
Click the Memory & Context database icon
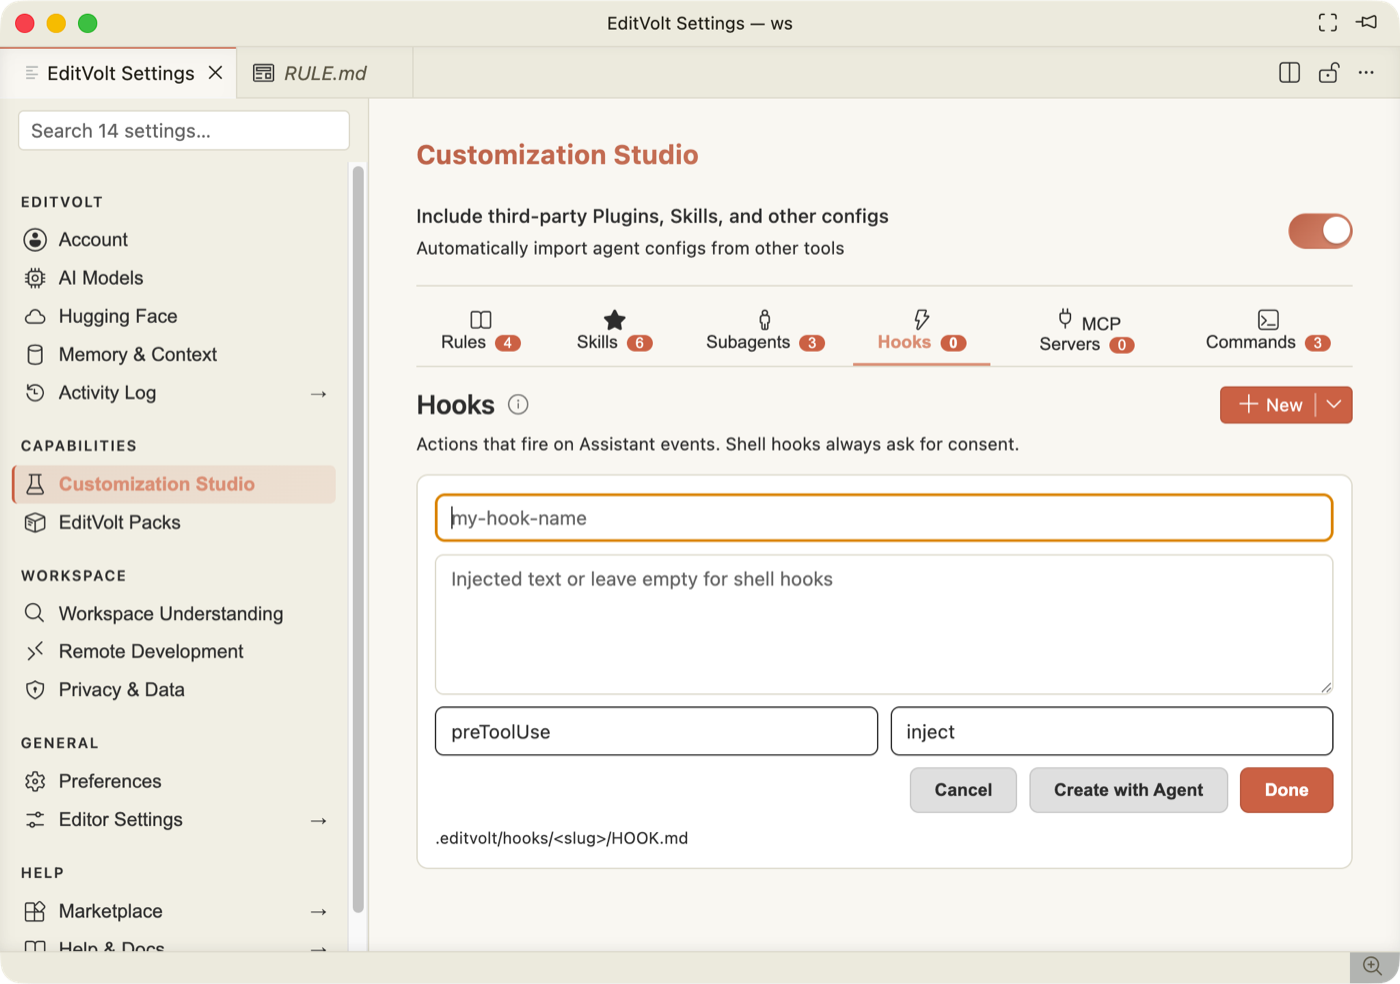tap(35, 355)
